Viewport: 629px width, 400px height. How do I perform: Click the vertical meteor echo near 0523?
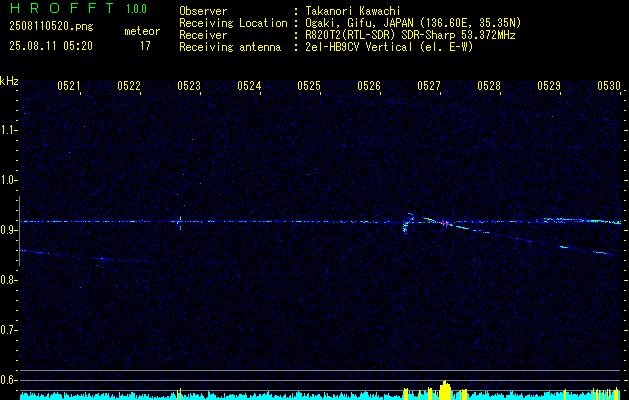tap(180, 223)
